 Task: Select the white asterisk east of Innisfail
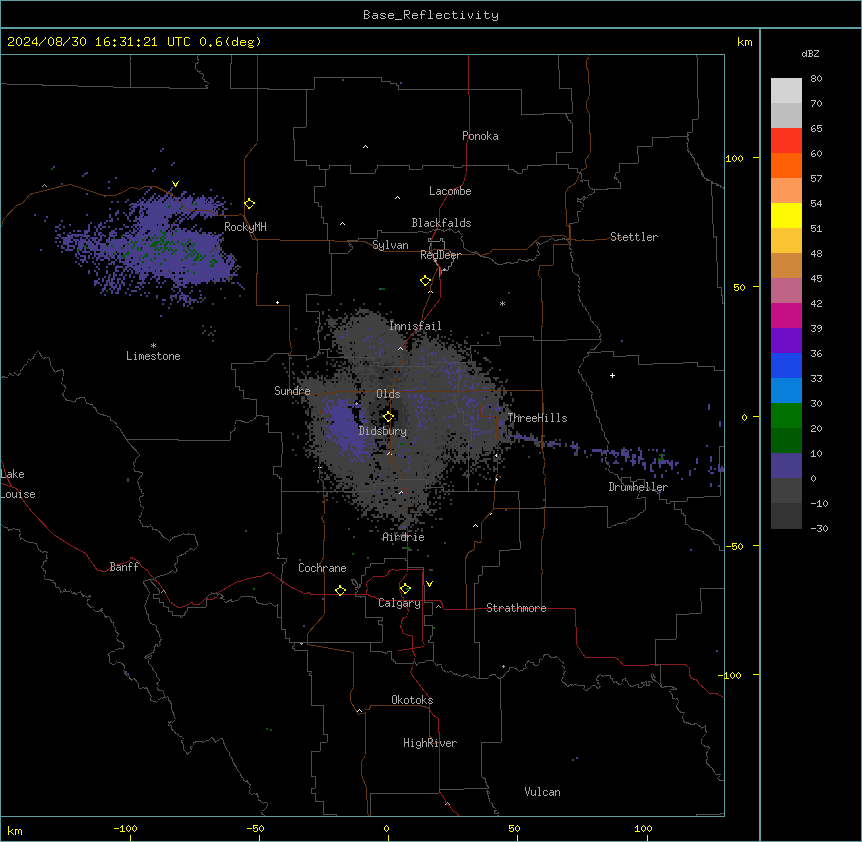tap(502, 304)
